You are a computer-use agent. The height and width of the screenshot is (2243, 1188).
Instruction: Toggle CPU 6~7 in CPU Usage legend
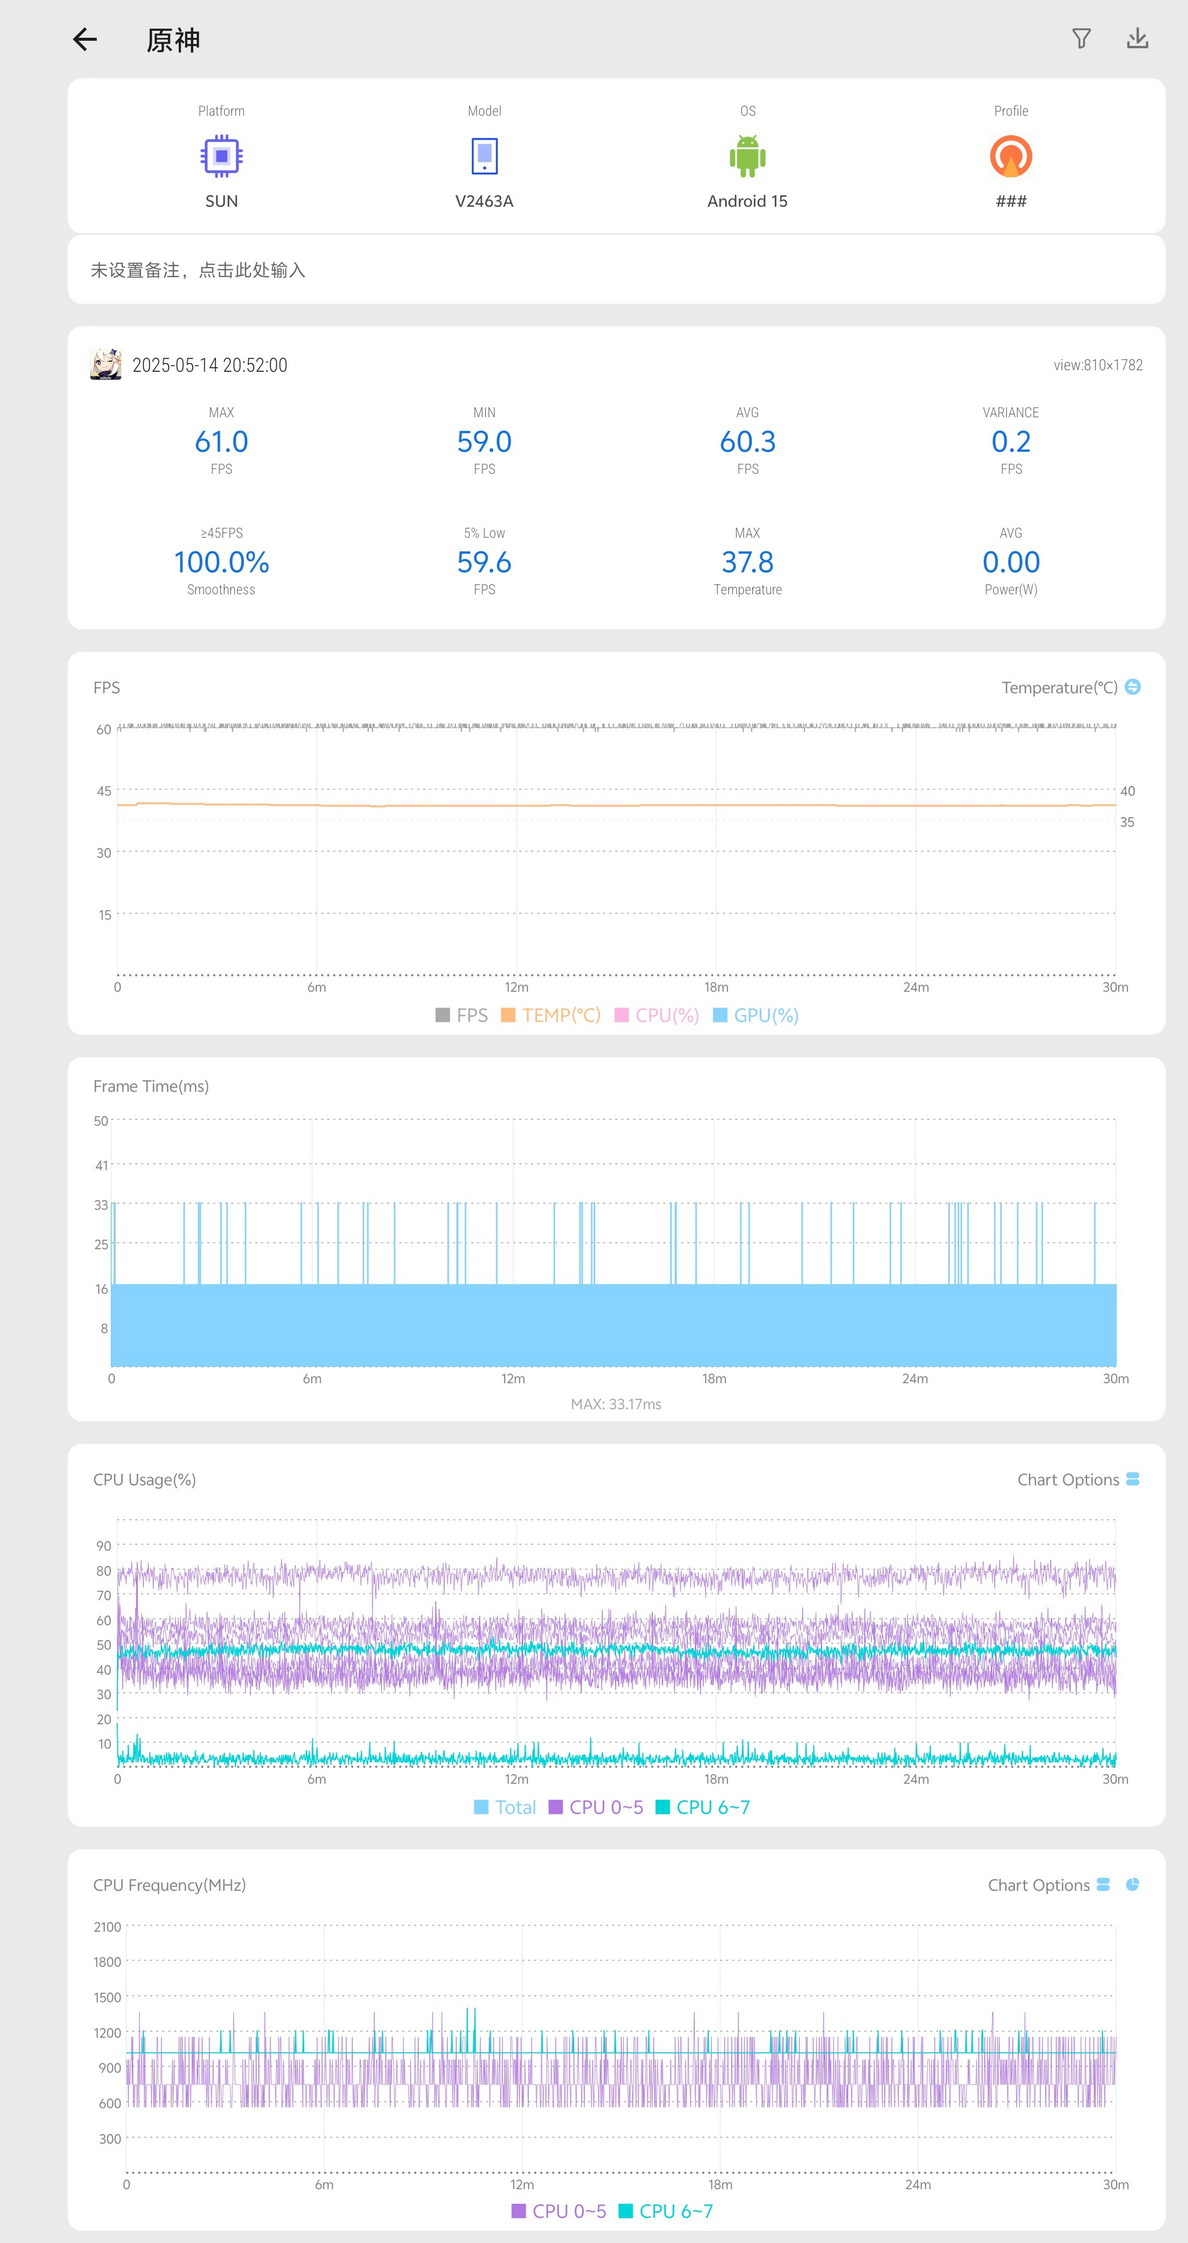click(703, 1807)
